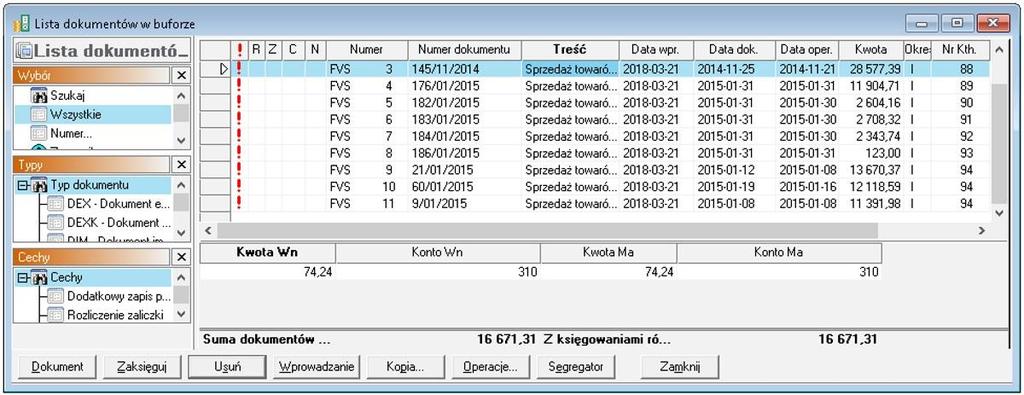This screenshot has height=395, width=1024.
Task: Click the Kopia... button
Action: pyautogui.click(x=405, y=367)
